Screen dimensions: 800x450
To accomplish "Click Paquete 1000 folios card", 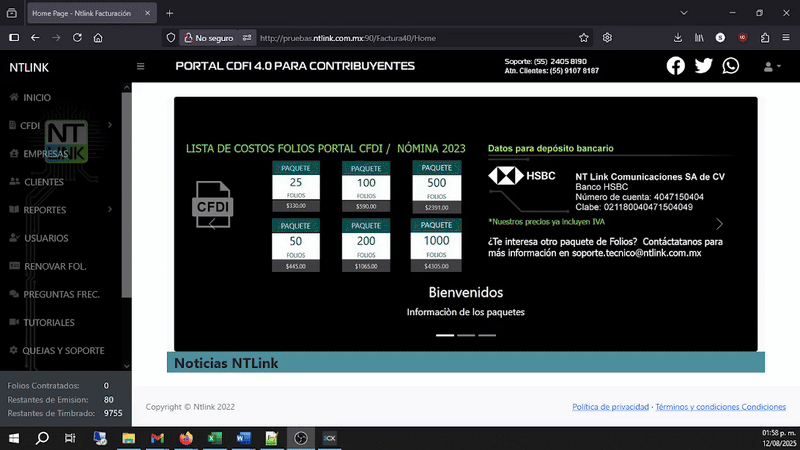I will point(436,245).
